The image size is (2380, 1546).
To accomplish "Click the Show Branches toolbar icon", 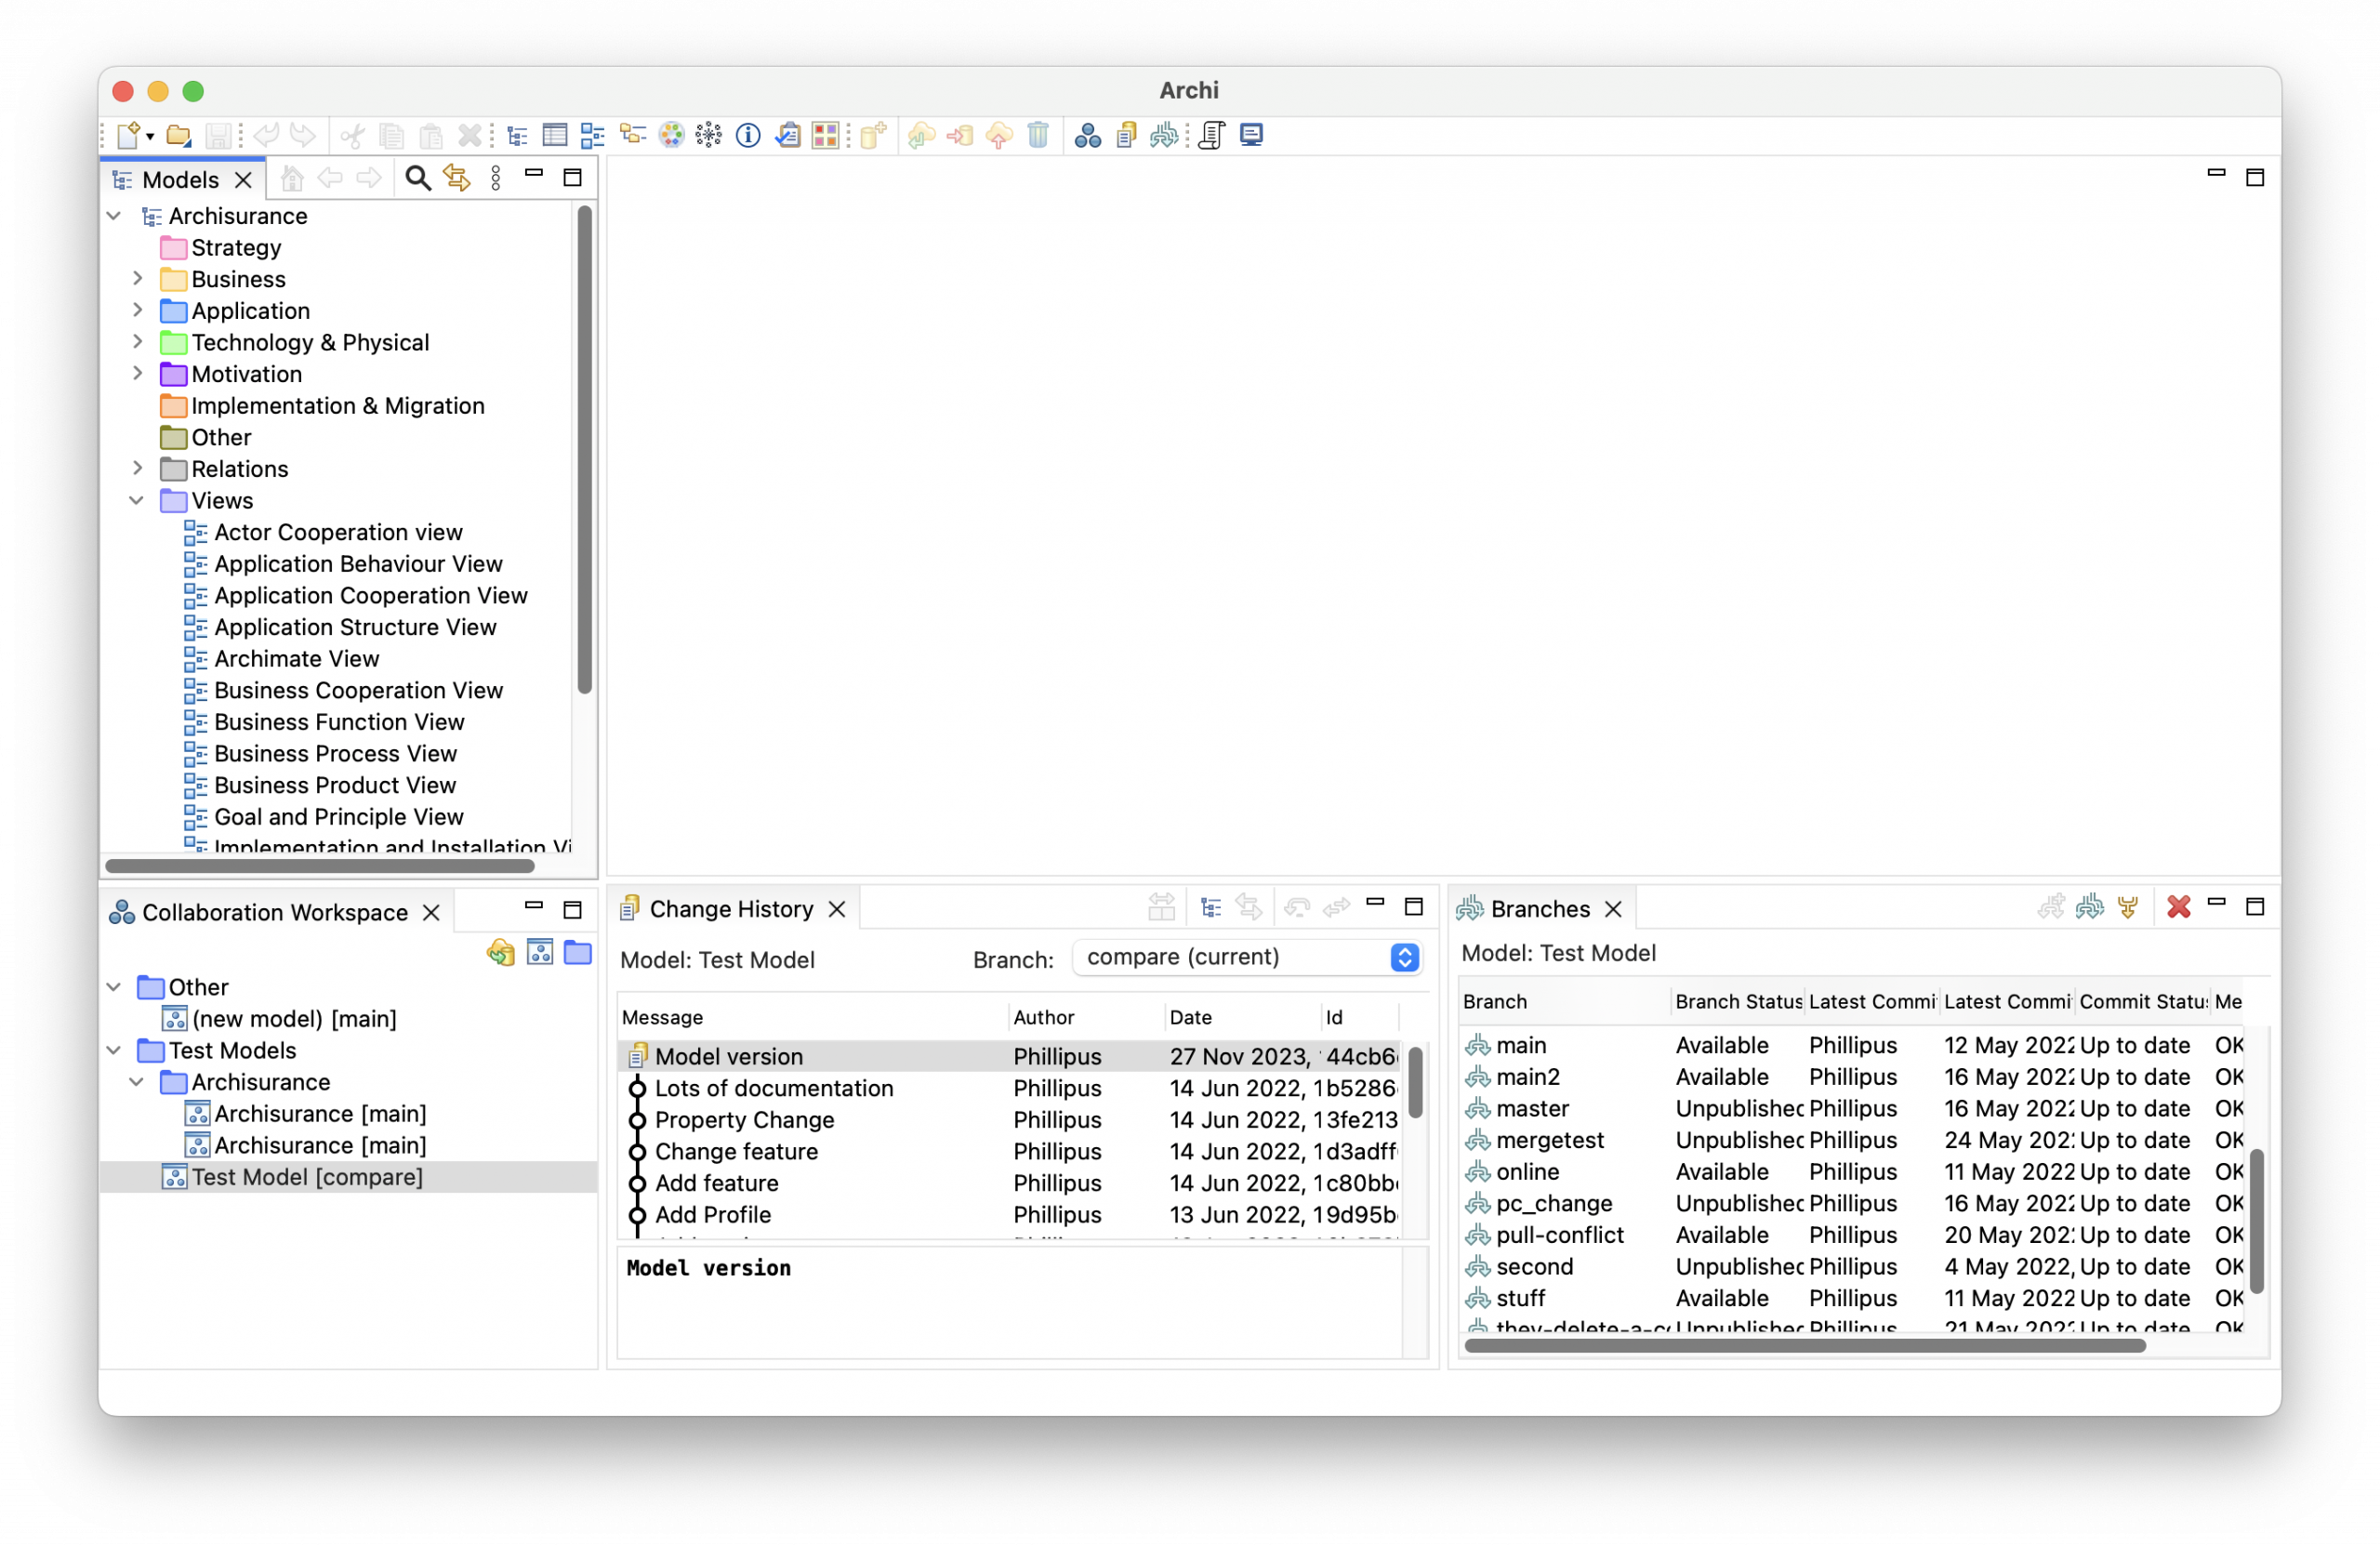I will 1164,135.
